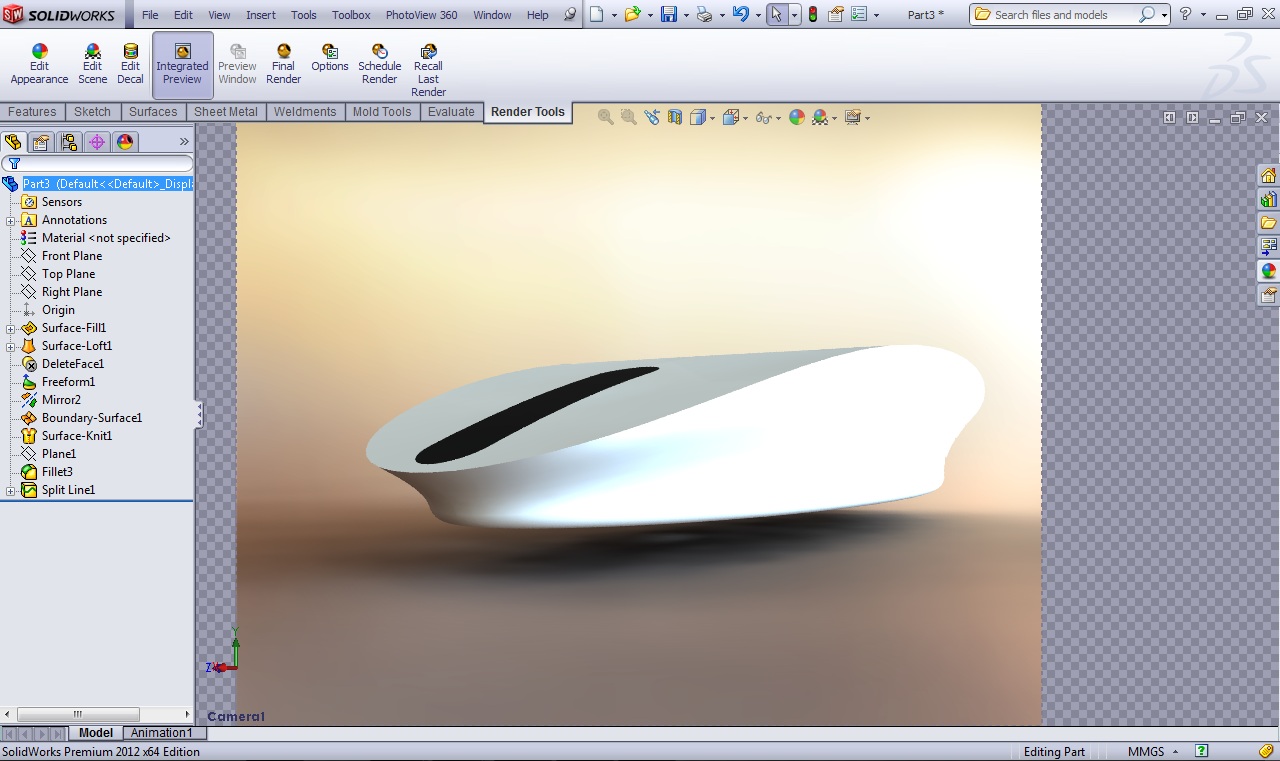Switch to the ConfigurationManager tab
1280x761 pixels.
[68, 142]
